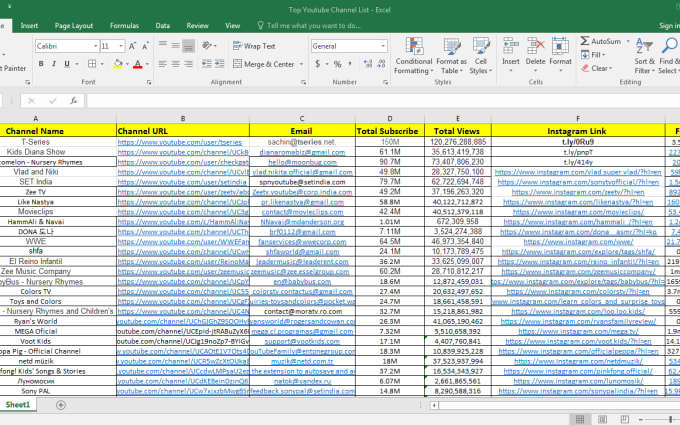Screen dimensions: 680x425
Task: Toggle align right
Action: [189, 64]
